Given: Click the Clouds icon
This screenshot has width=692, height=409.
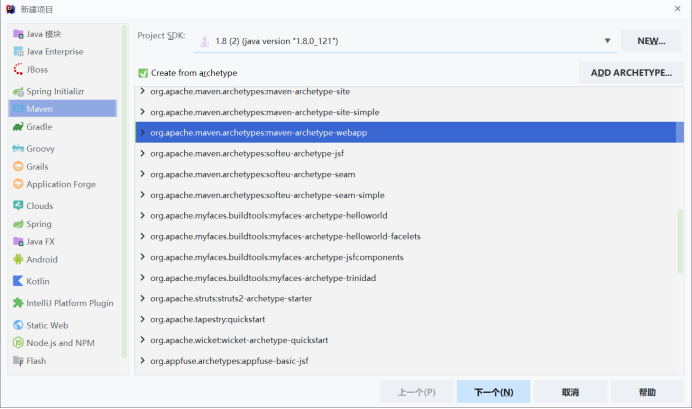Looking at the screenshot, I should 18,206.
